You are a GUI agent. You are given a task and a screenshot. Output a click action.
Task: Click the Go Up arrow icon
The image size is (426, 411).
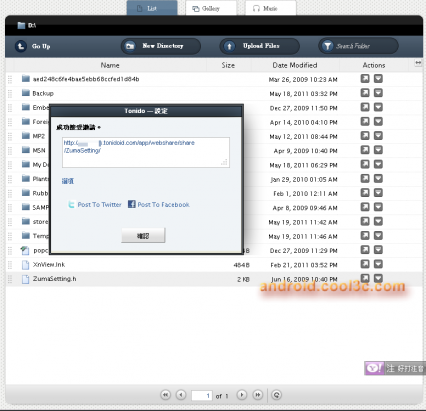(x=21, y=46)
